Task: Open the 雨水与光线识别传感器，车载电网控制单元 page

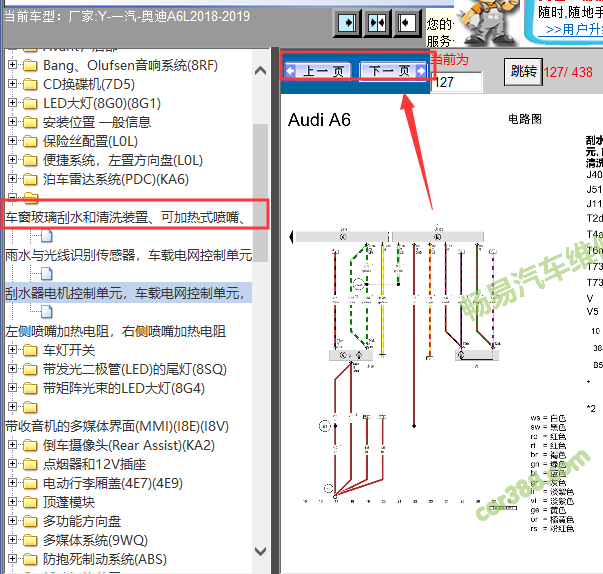Action: (129, 255)
